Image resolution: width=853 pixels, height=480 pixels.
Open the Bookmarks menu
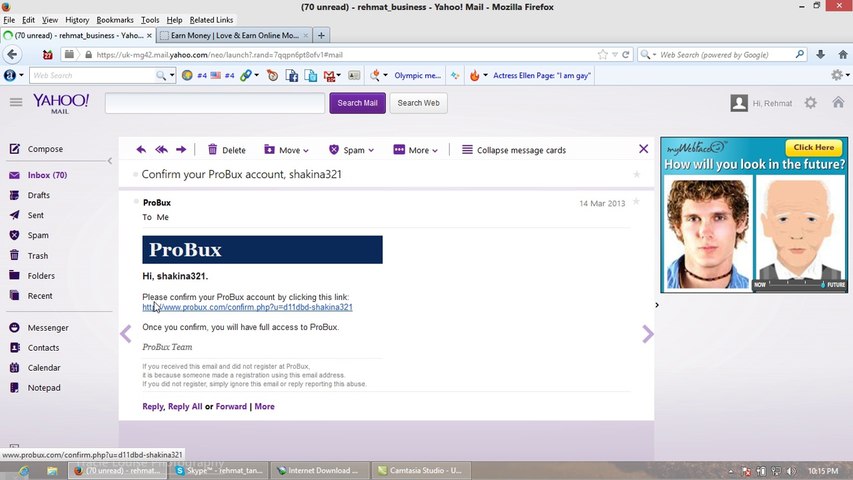(115, 20)
